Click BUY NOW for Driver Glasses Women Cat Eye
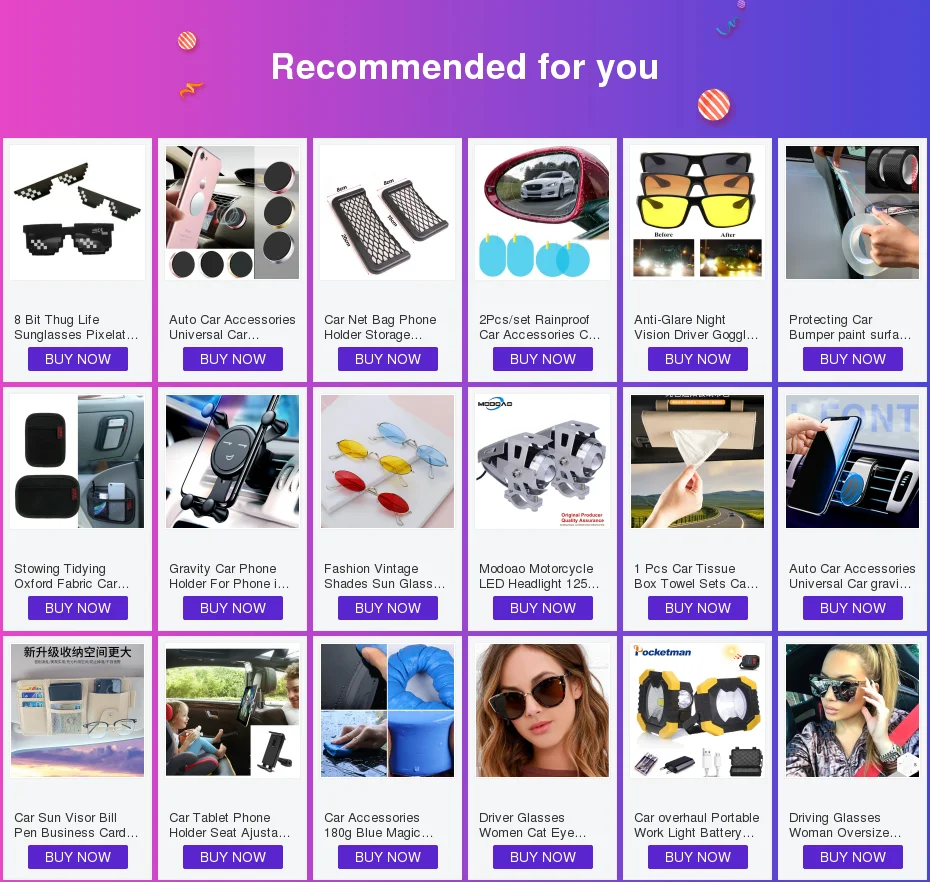This screenshot has height=882, width=930. click(x=543, y=858)
